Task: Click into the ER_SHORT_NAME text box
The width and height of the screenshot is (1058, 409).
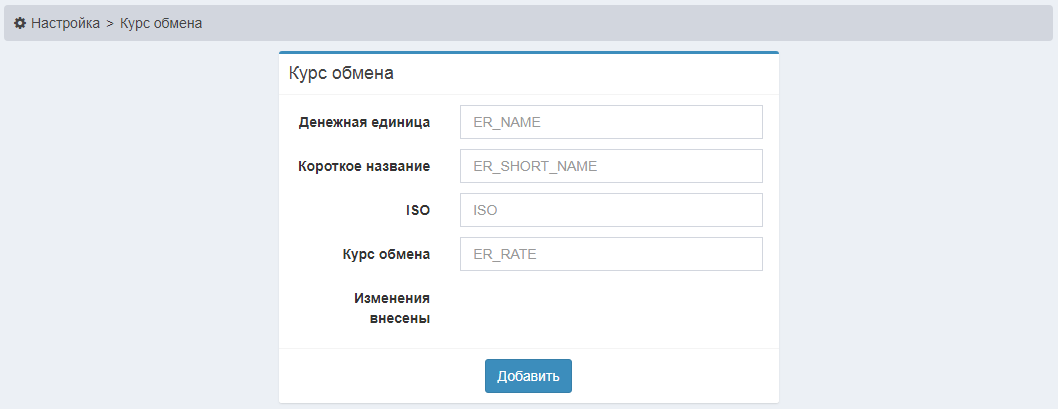Action: tap(611, 166)
